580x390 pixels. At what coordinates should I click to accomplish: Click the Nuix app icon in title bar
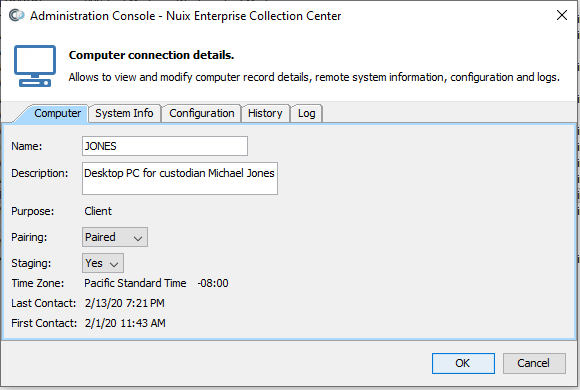16,16
